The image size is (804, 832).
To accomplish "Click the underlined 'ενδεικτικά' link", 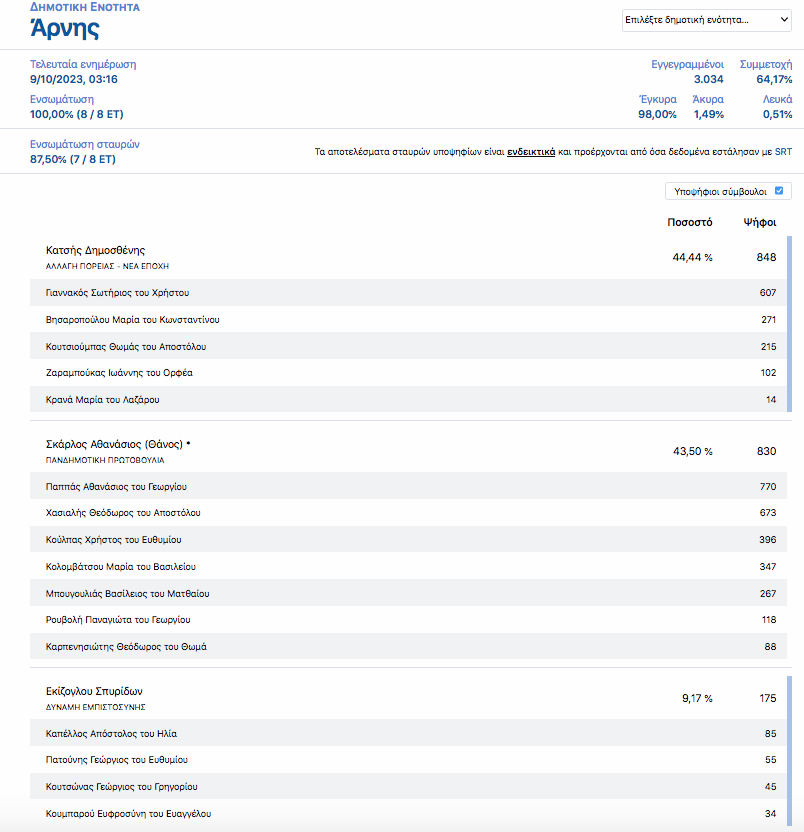I will click(x=531, y=152).
